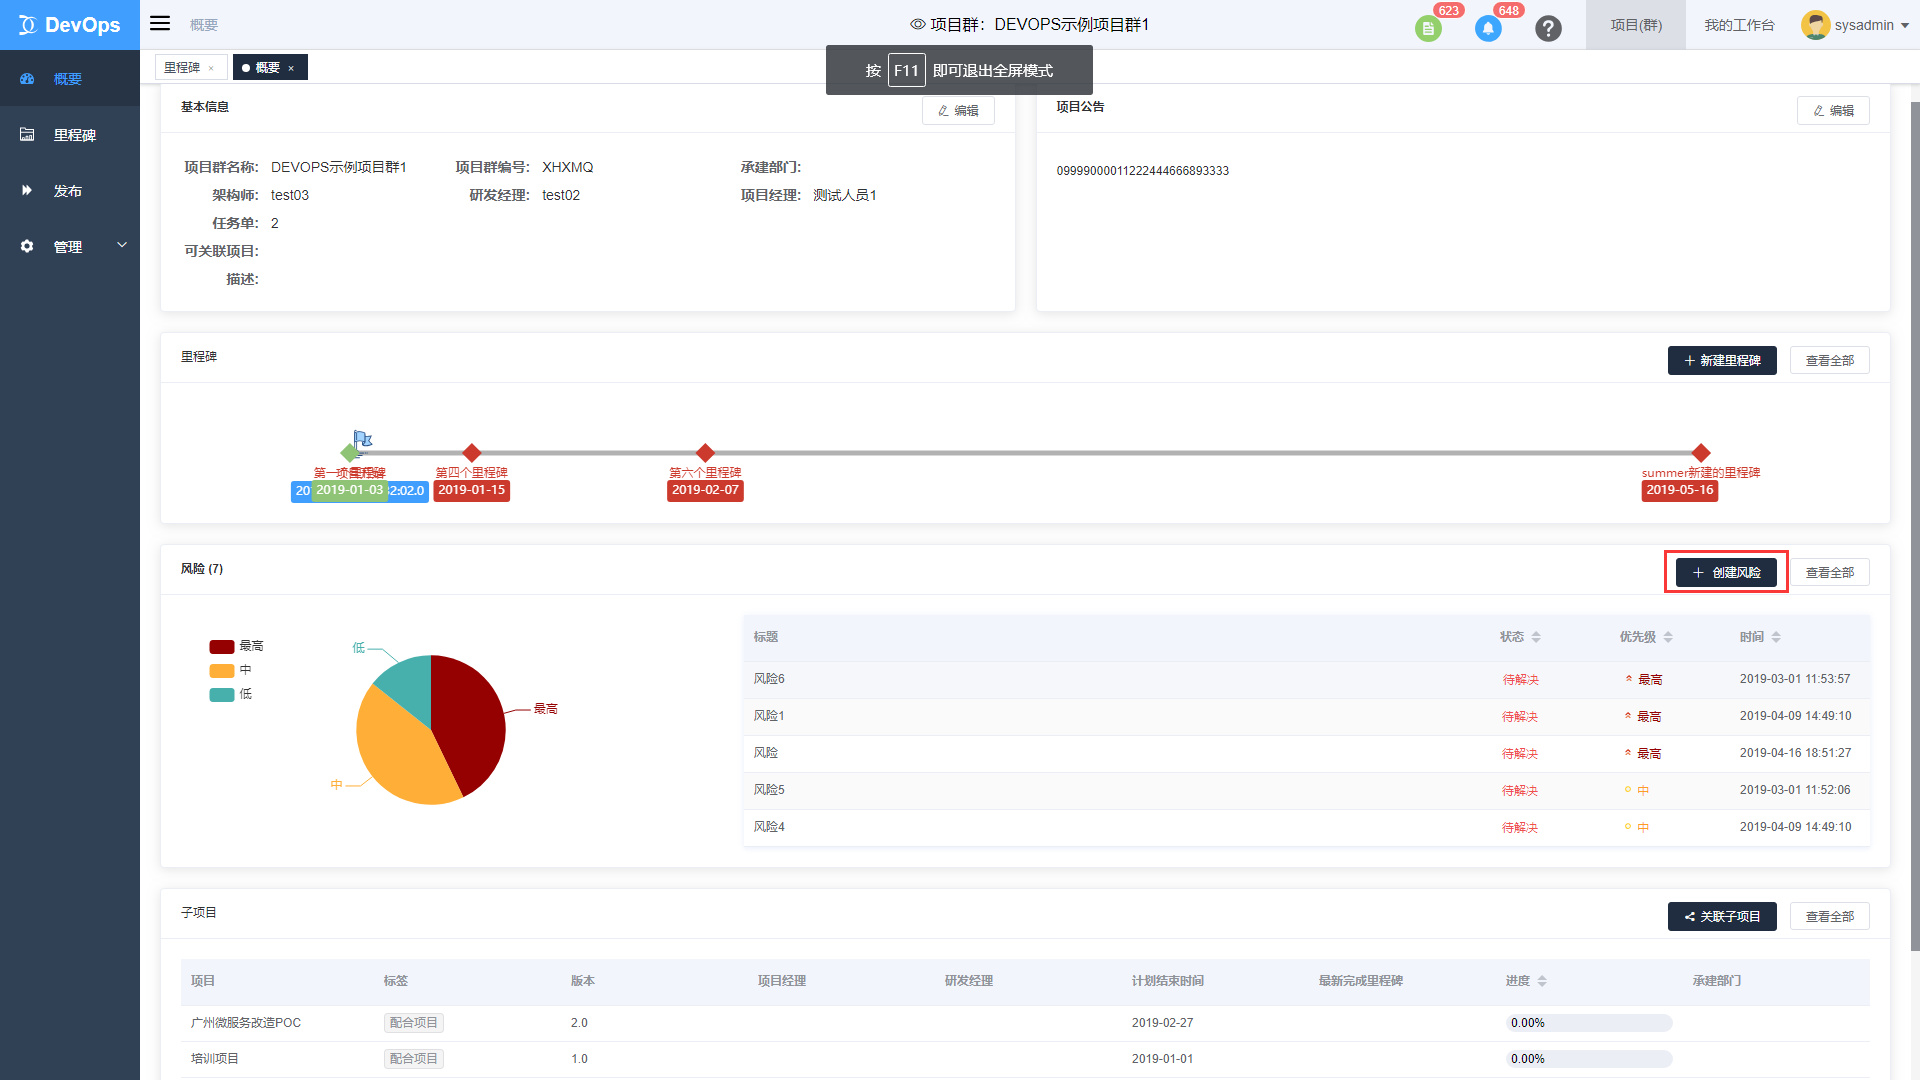The image size is (1920, 1080).
Task: Click 新建里程碑 button
Action: tap(1722, 361)
